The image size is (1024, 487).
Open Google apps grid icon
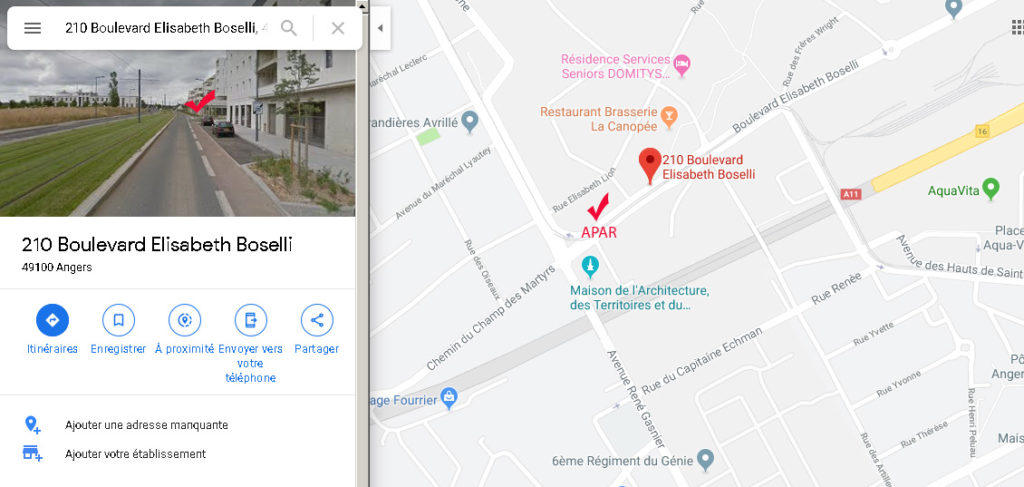pos(1017,27)
